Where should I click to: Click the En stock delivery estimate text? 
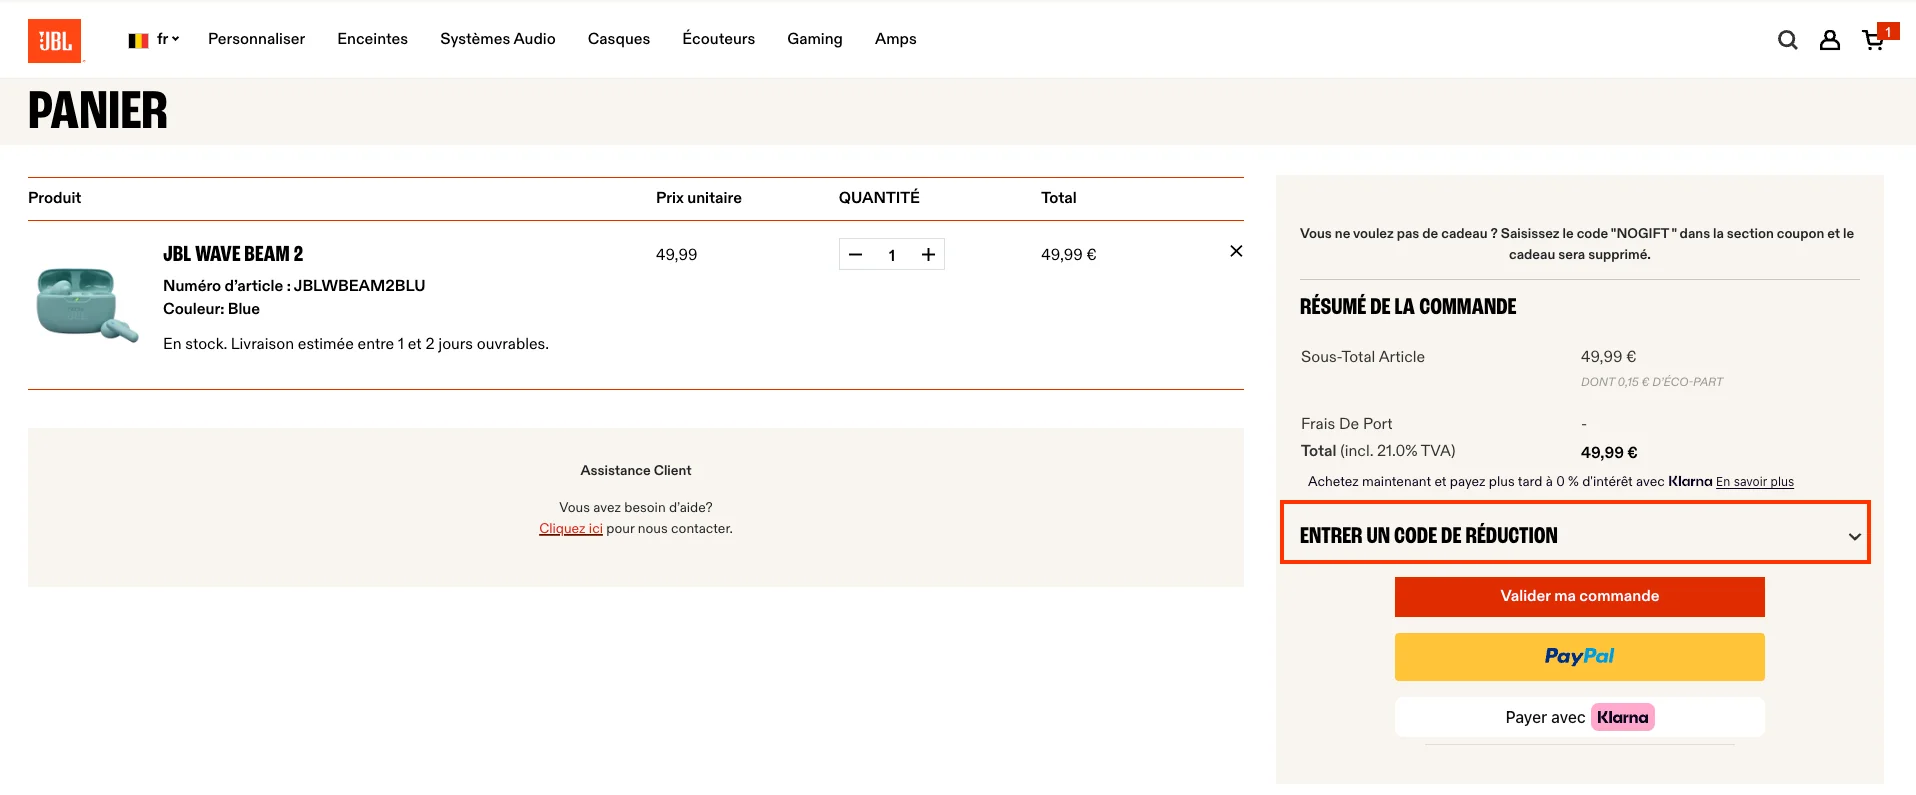pyautogui.click(x=356, y=344)
